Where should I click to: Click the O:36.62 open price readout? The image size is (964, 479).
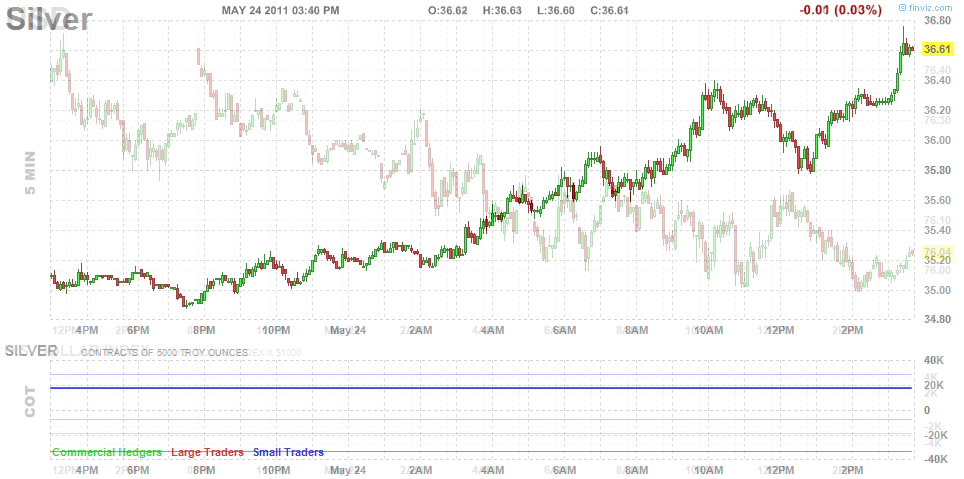point(449,10)
